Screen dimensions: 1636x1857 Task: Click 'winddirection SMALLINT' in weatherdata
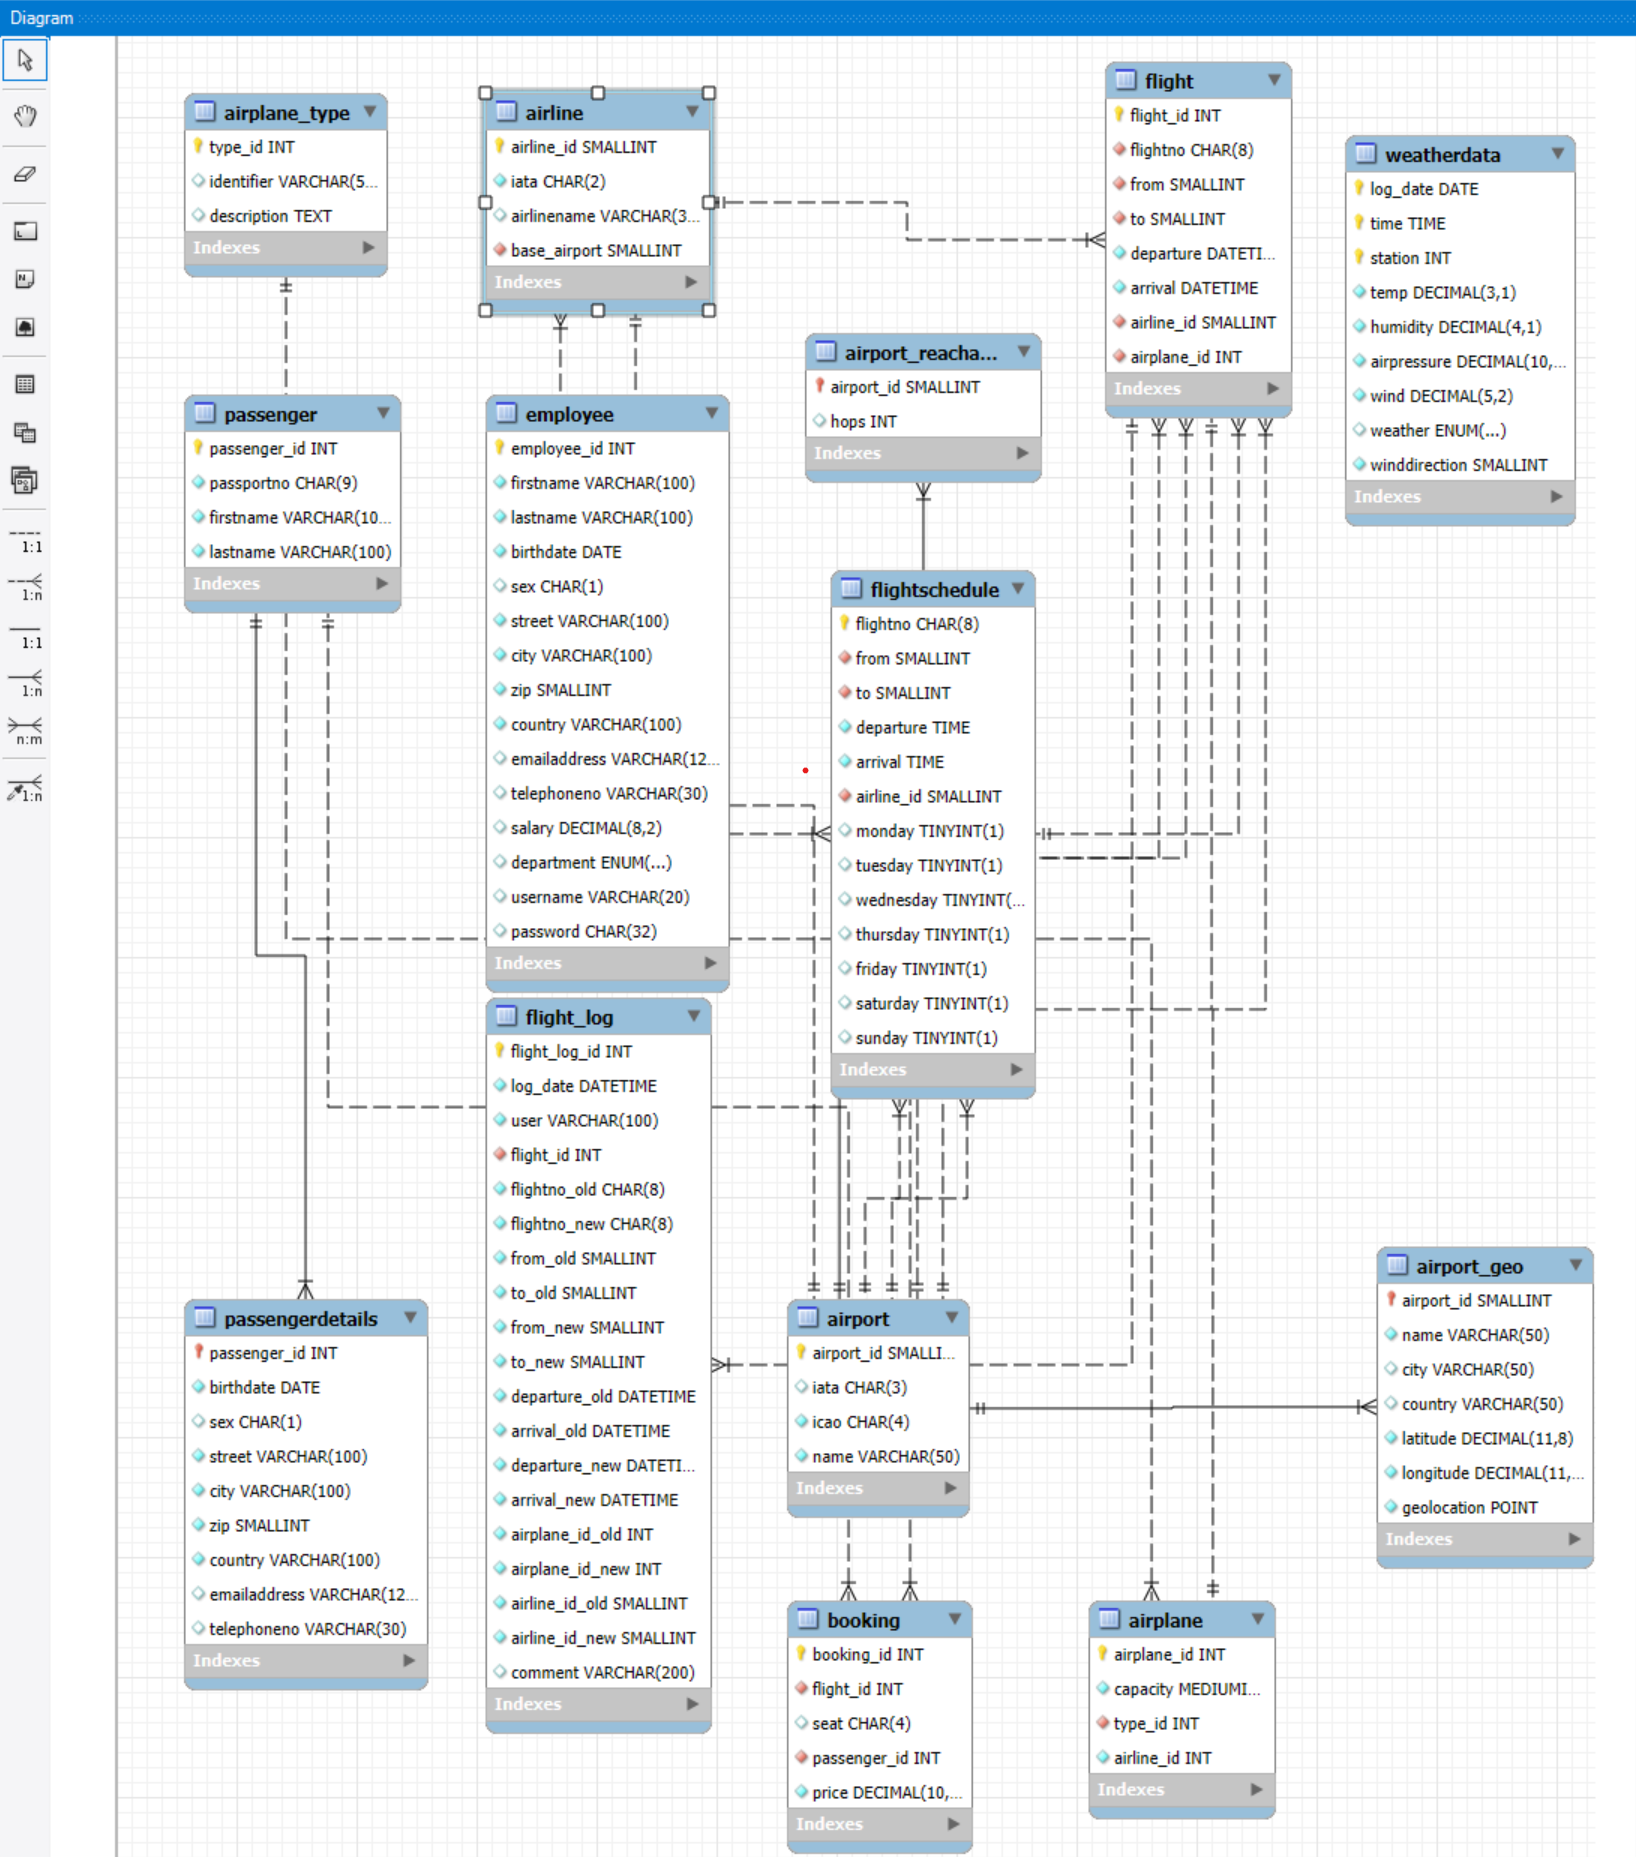(1460, 465)
